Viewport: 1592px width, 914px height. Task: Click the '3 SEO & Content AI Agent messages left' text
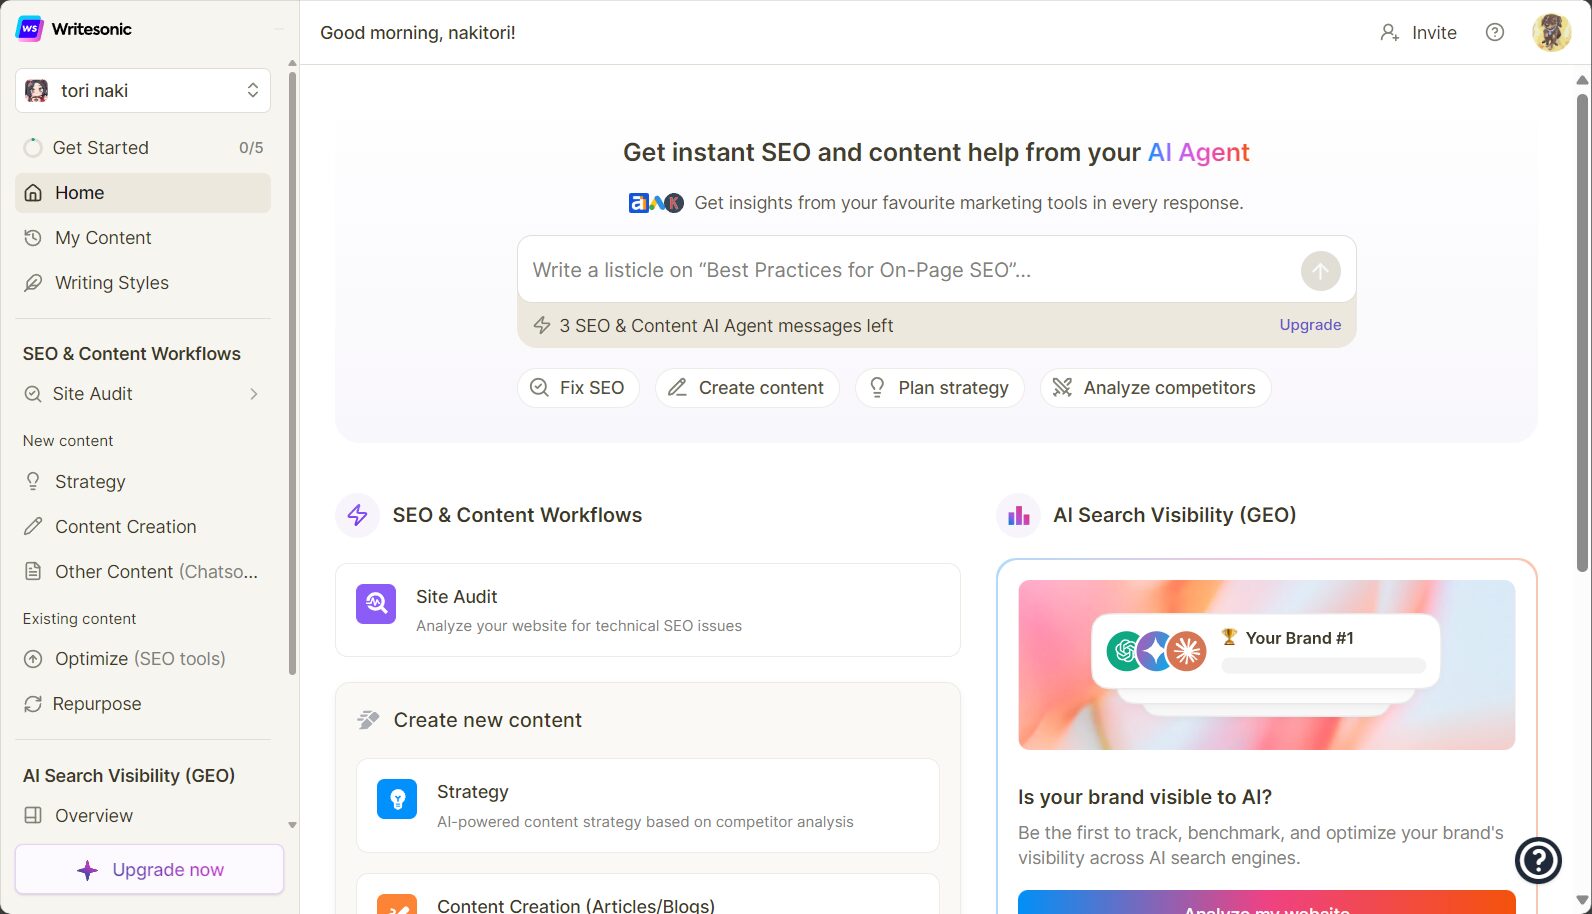point(726,326)
